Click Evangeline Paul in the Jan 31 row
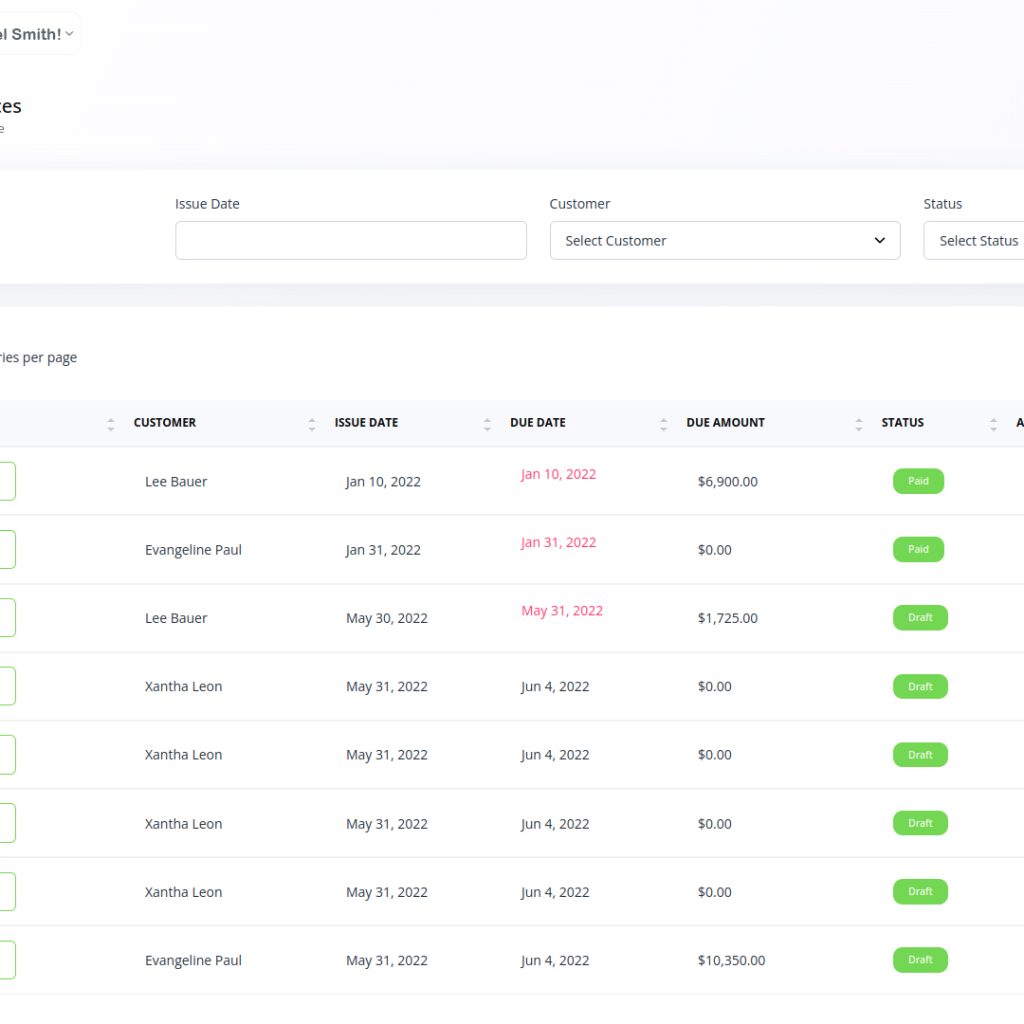 [x=193, y=550]
